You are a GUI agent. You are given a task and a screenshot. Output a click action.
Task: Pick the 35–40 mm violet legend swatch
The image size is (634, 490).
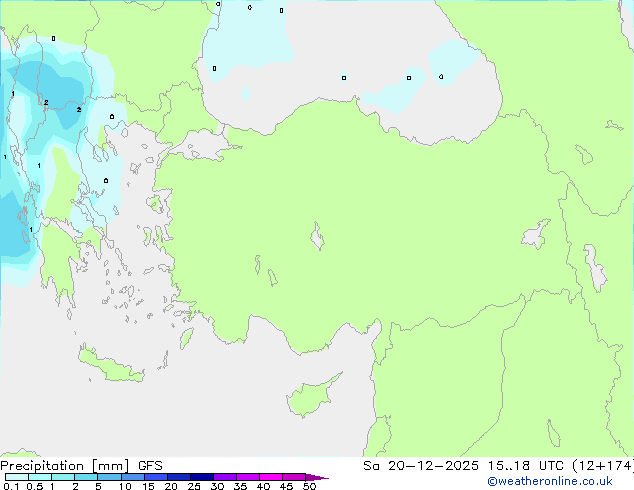pyautogui.click(x=248, y=477)
